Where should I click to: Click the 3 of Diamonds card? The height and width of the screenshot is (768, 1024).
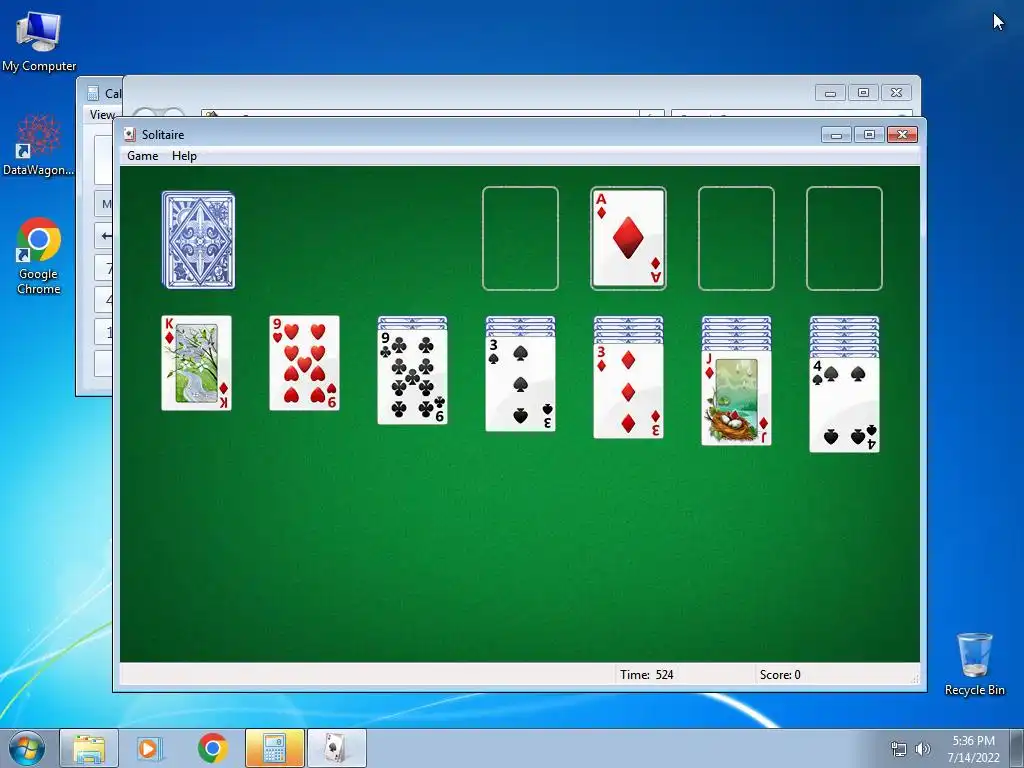coord(628,391)
